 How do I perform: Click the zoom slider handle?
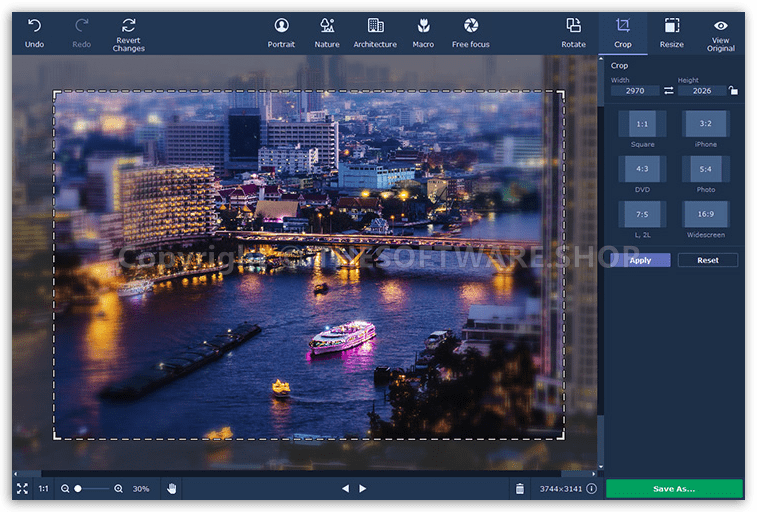[x=78, y=488]
